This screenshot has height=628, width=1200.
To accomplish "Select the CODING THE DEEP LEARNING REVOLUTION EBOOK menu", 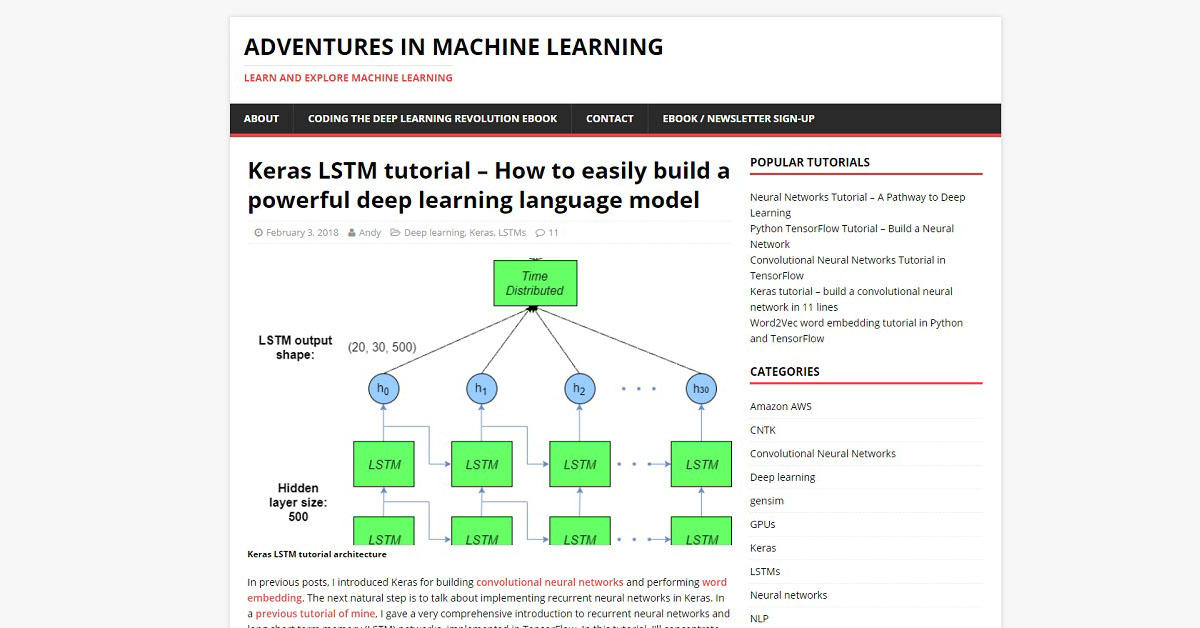I will pos(432,118).
